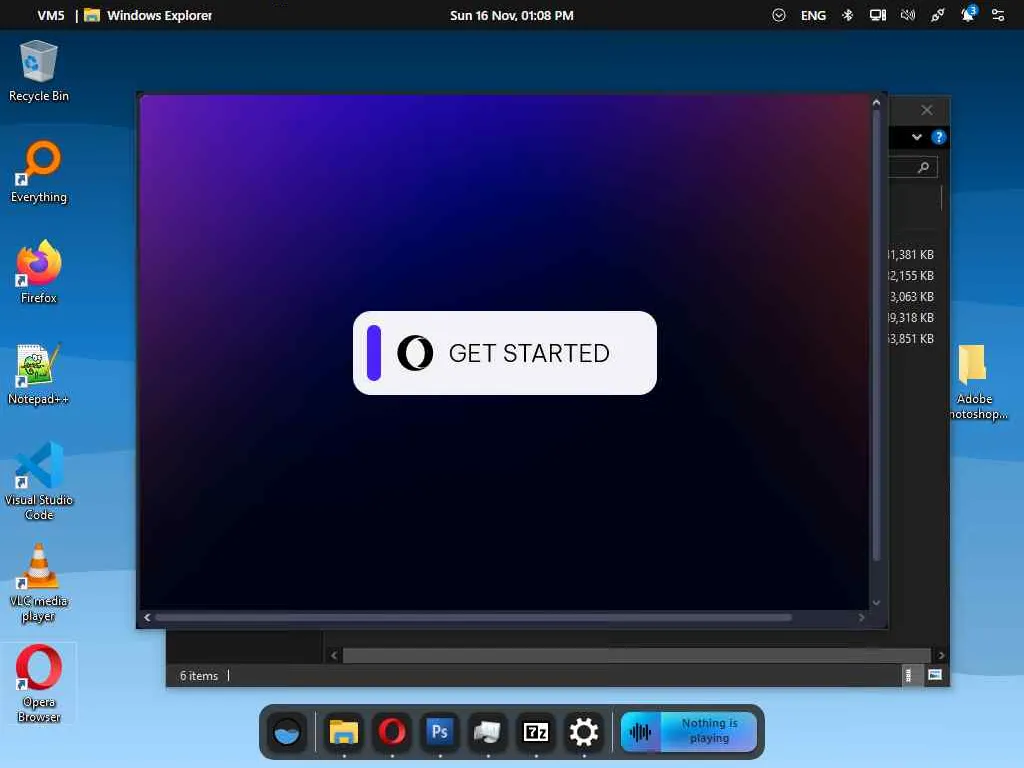This screenshot has height=768, width=1024.
Task: Click the blue start icon in dock
Action: point(287,733)
